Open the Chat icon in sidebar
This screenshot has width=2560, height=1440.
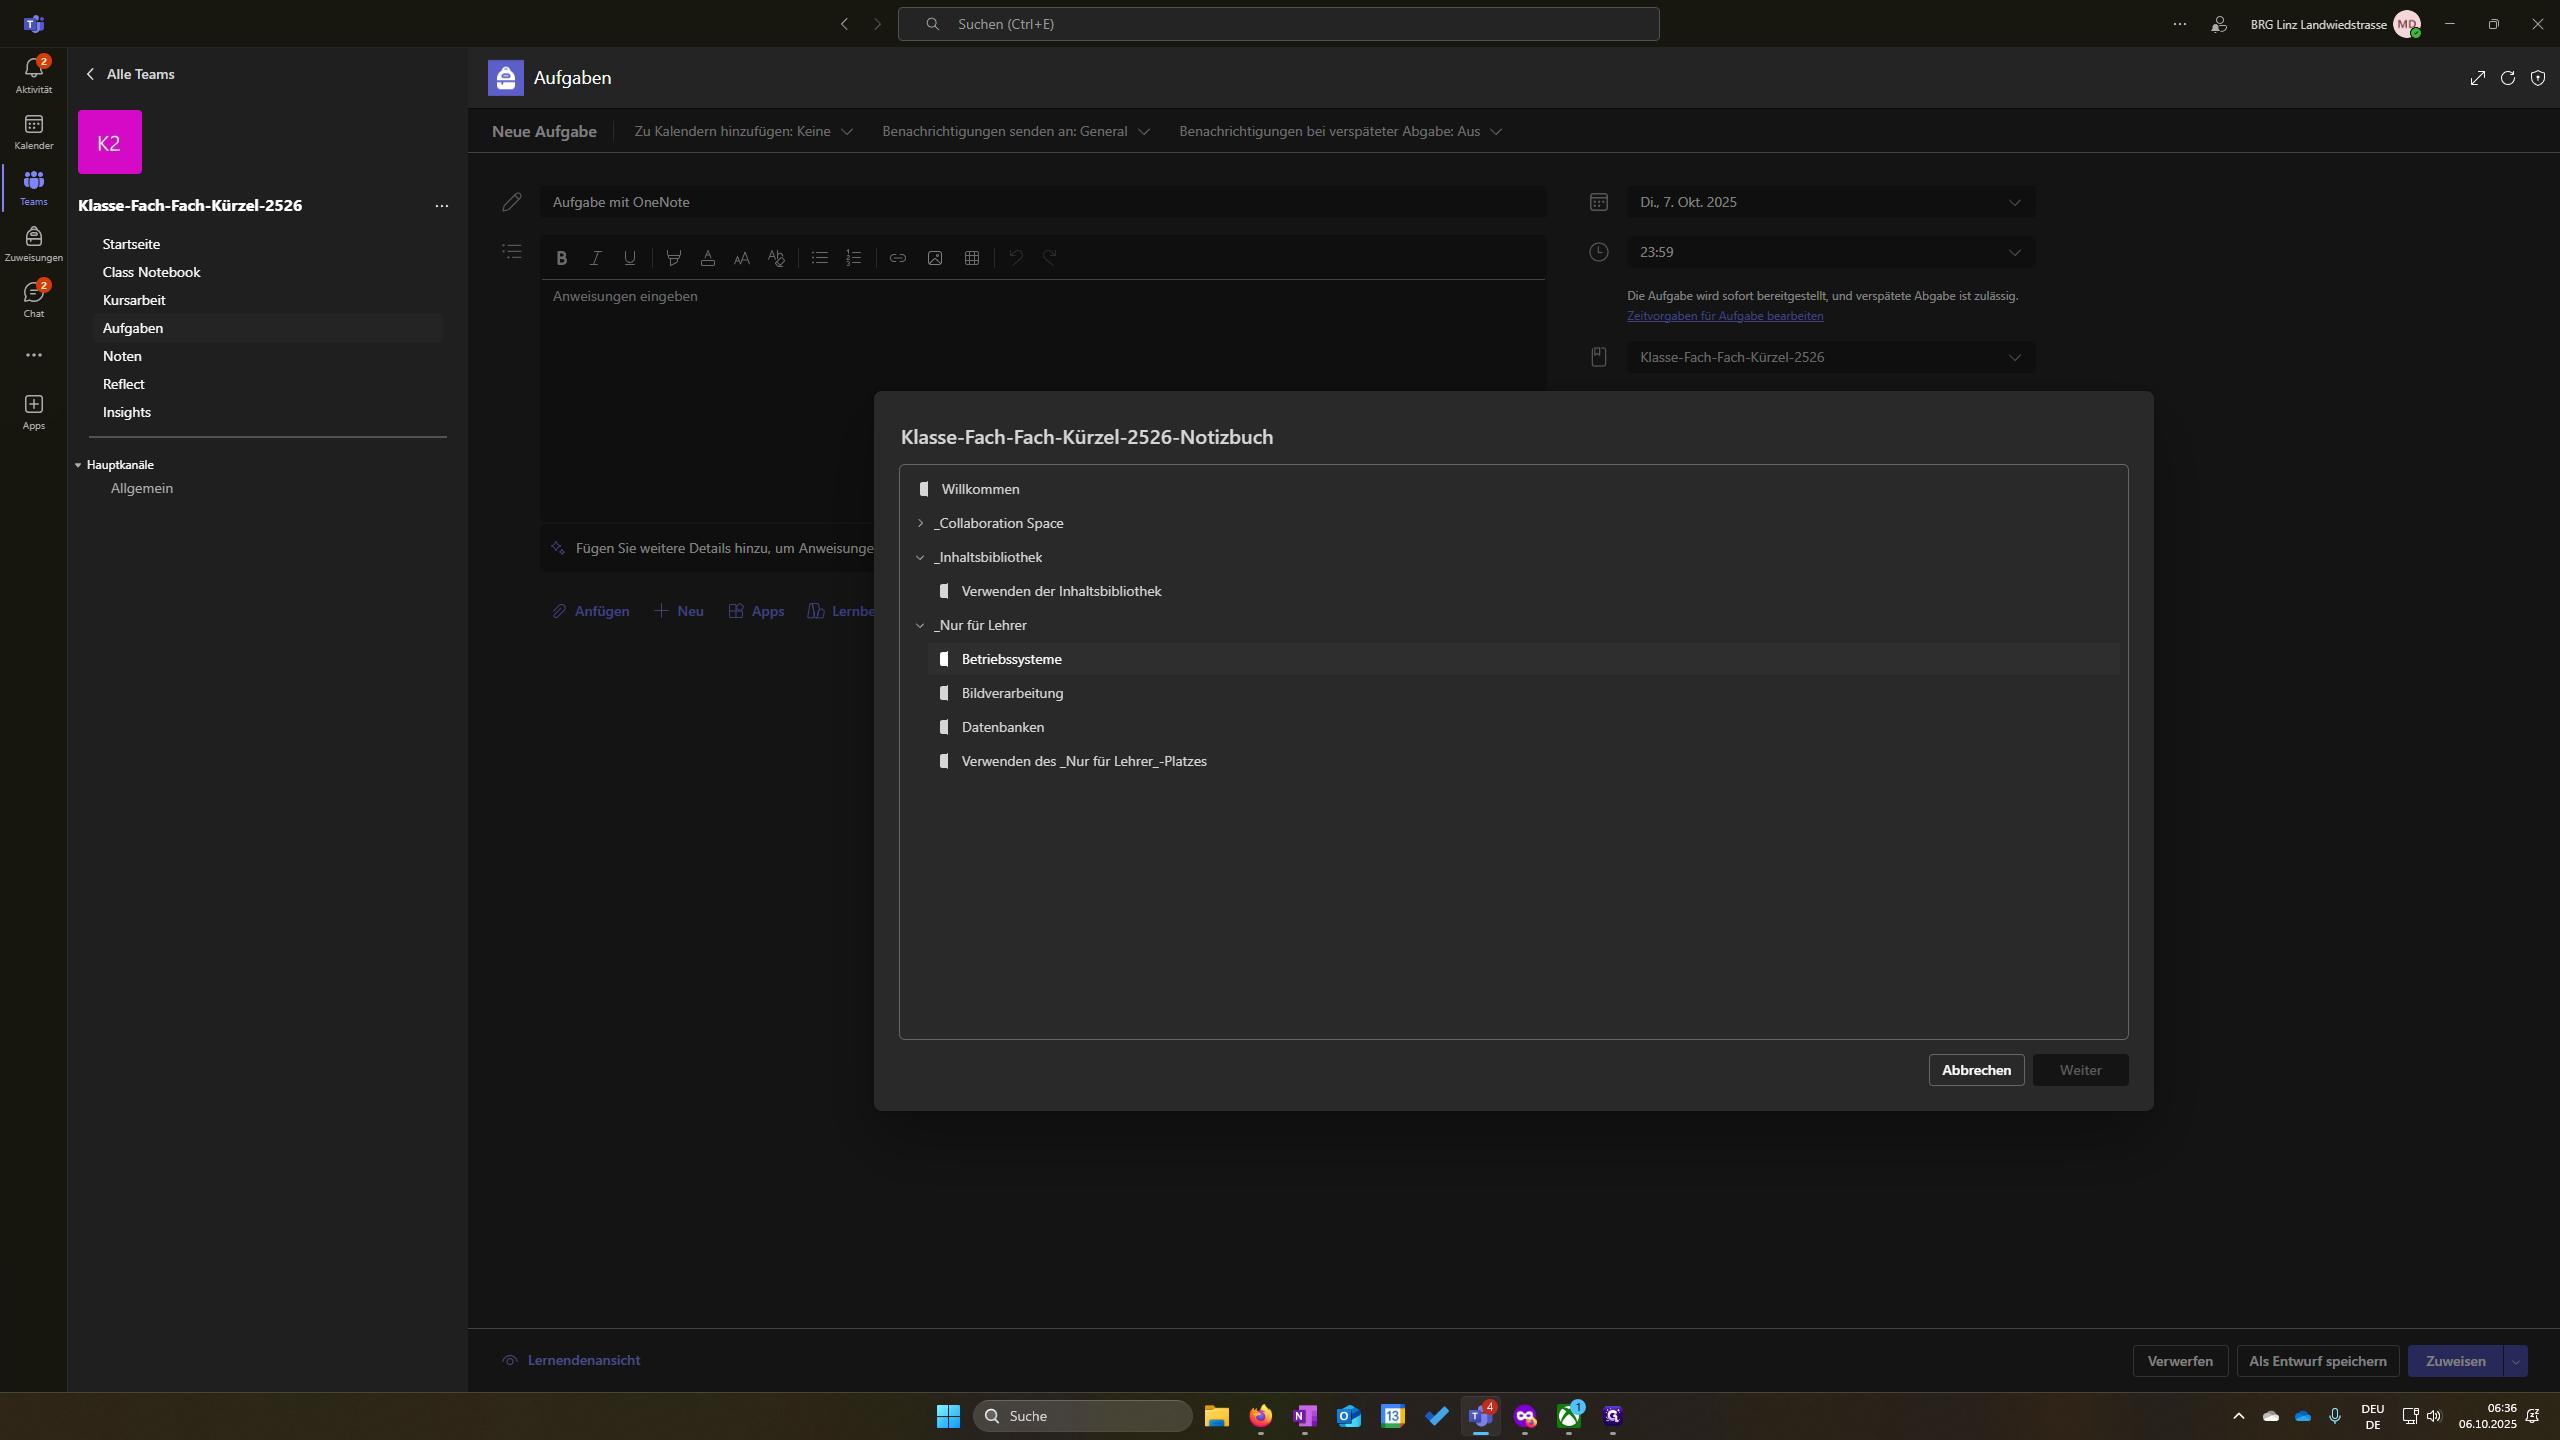click(33, 299)
